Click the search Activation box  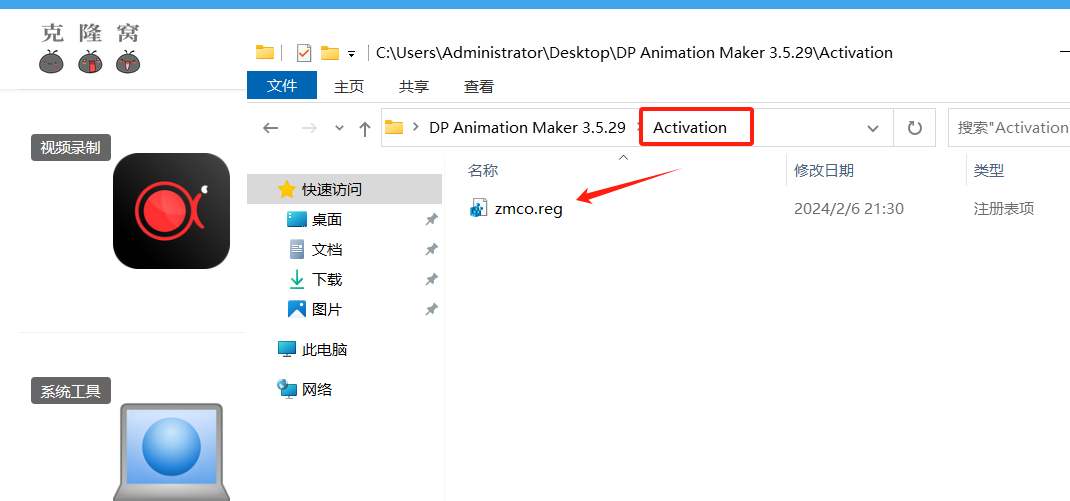1010,128
